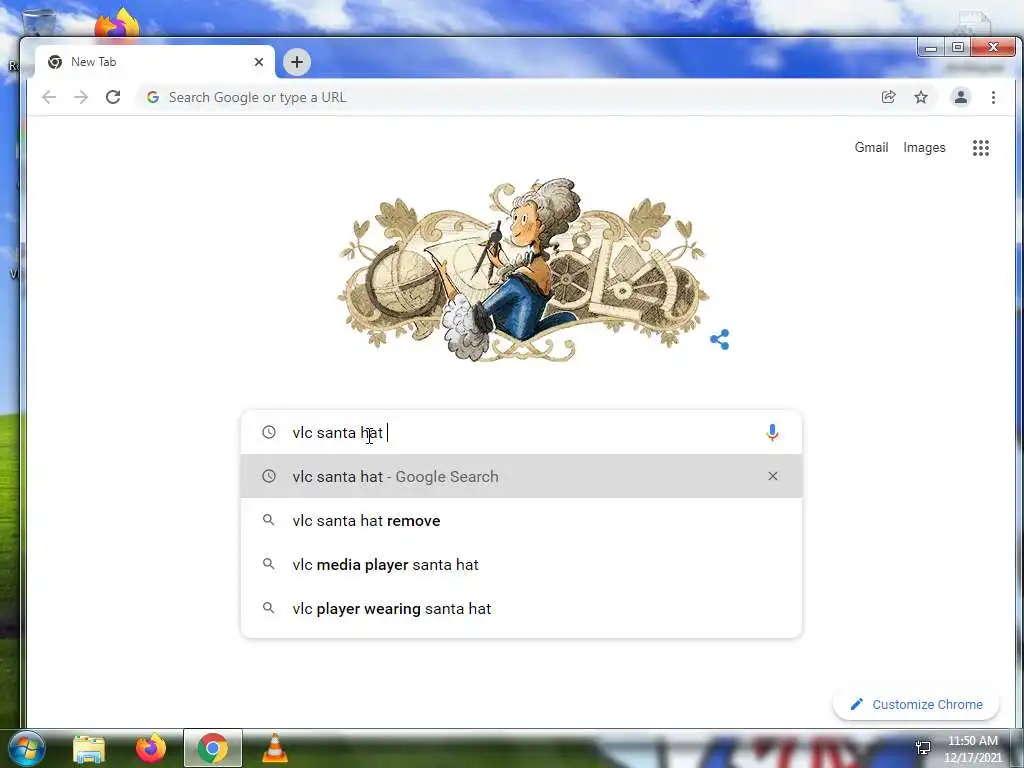Close the New Tab tab
Viewport: 1024px width, 768px height.
(x=259, y=62)
